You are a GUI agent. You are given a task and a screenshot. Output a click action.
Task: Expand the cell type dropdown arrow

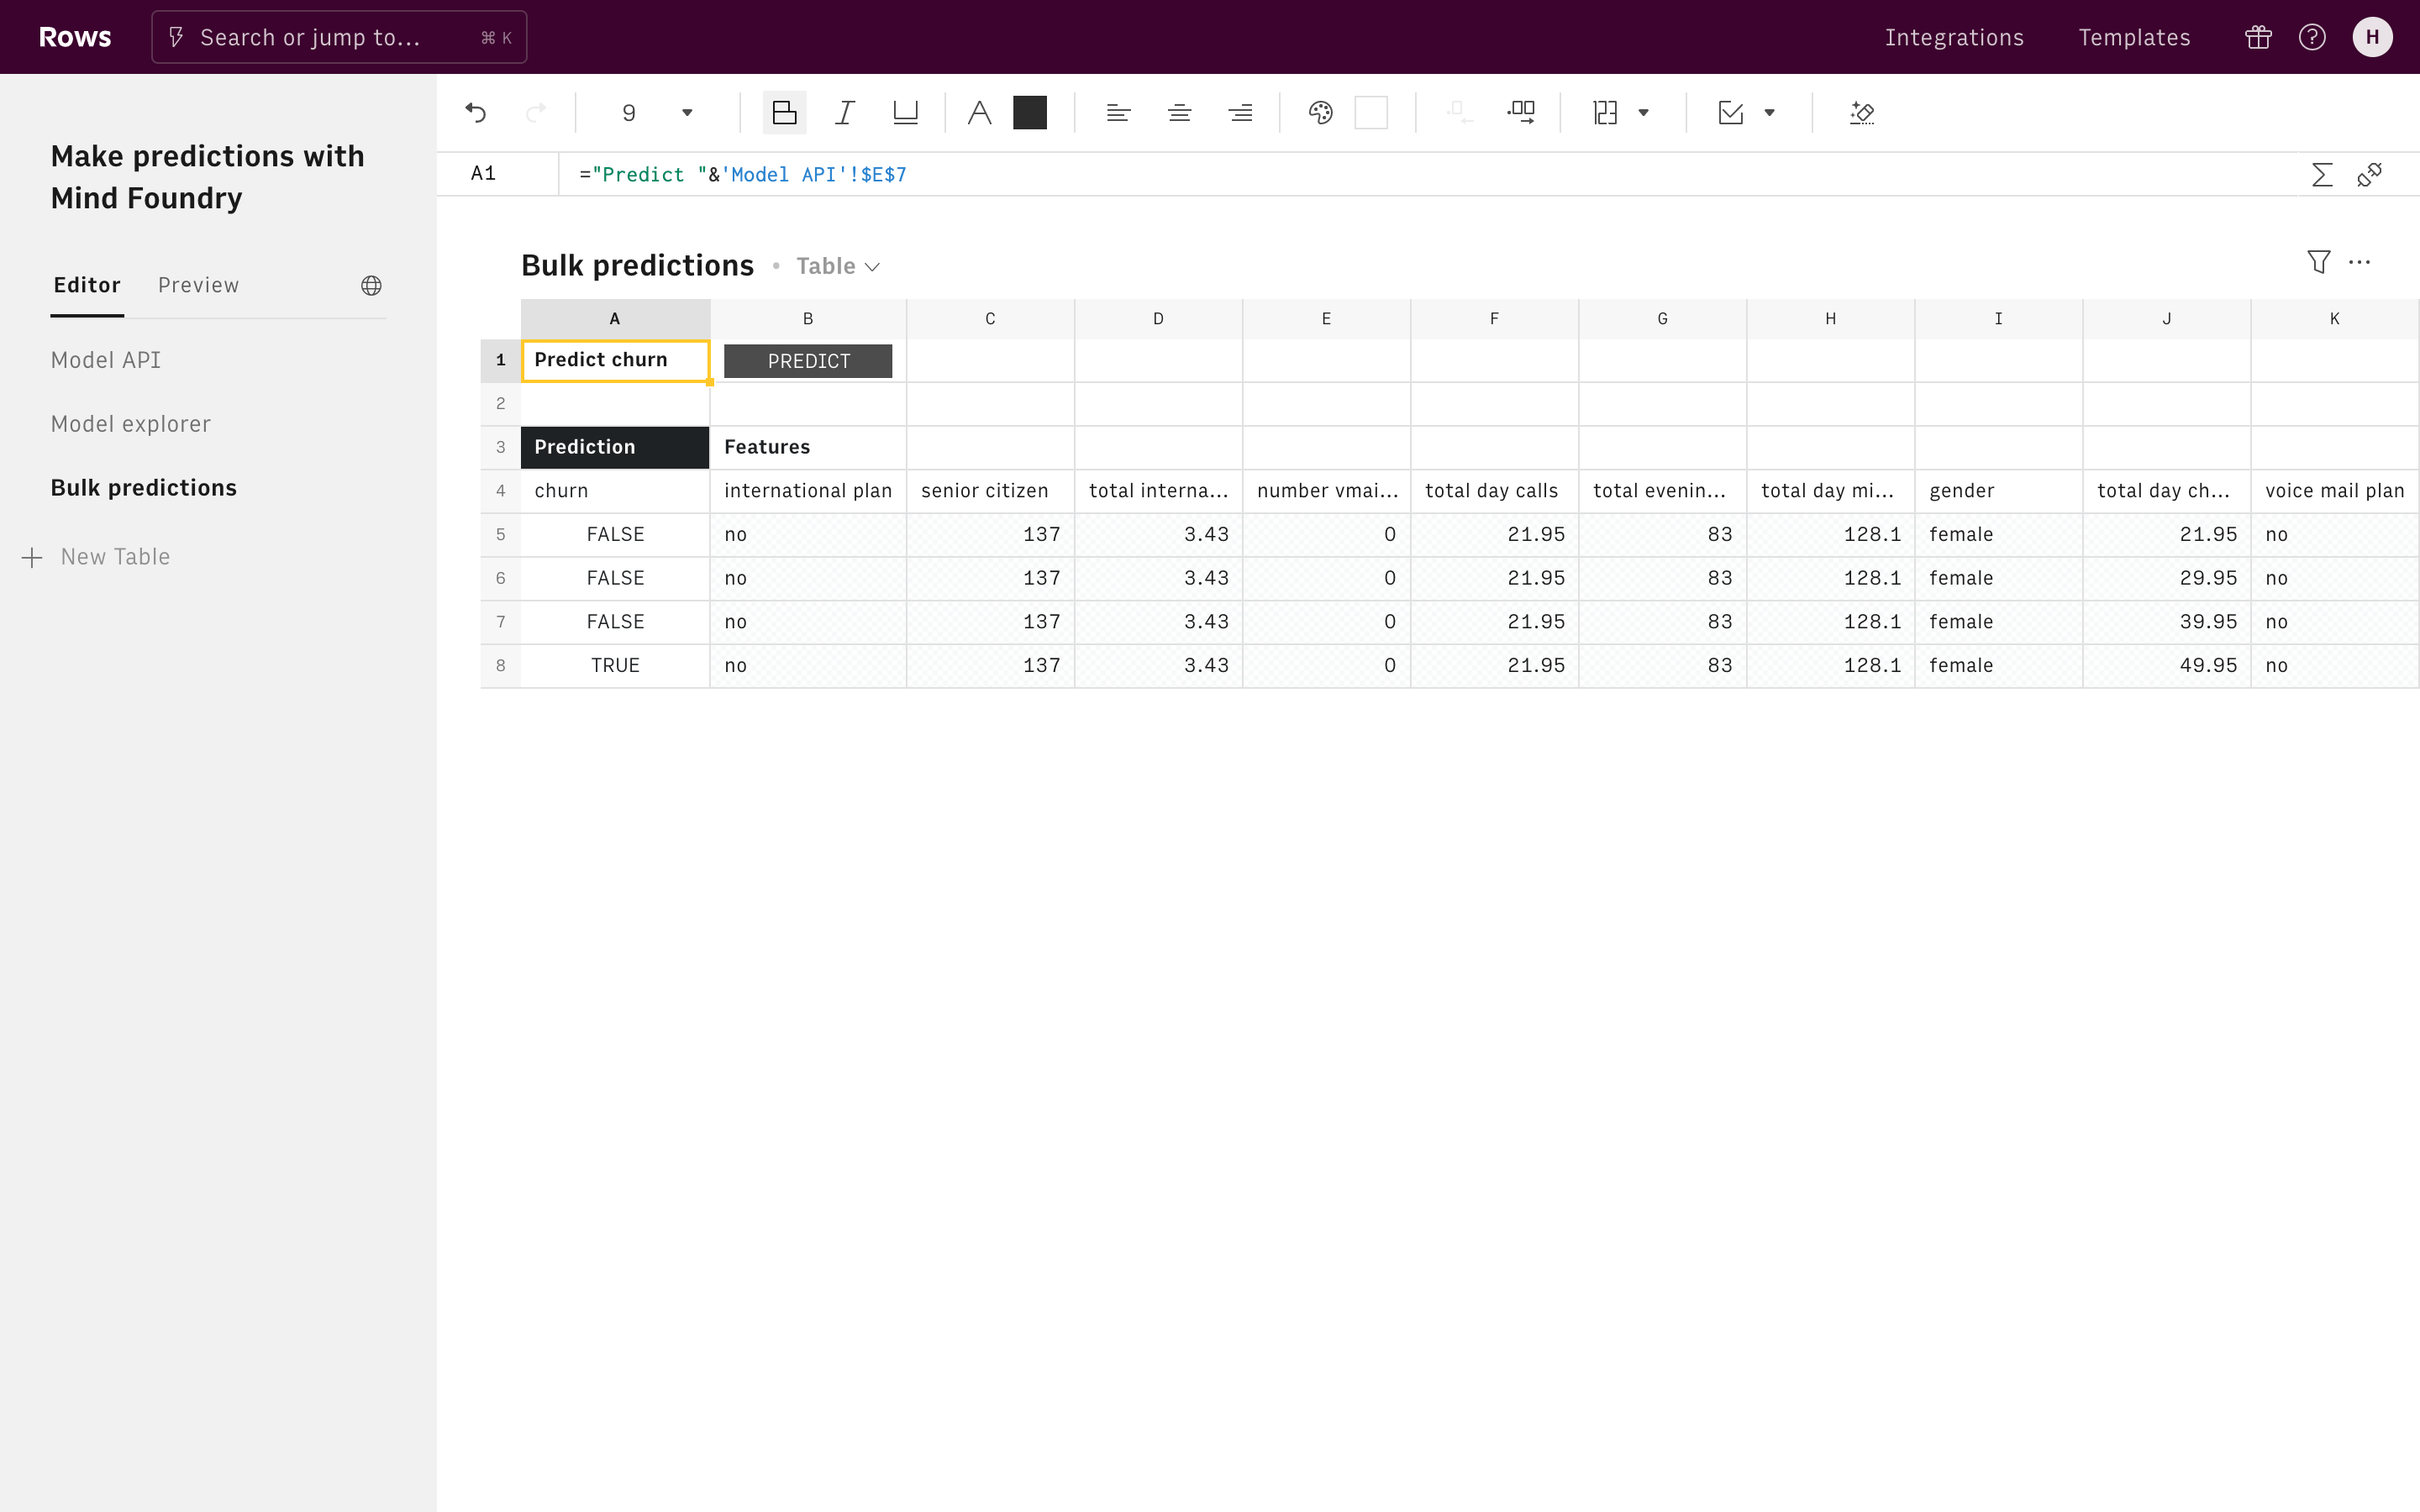[x=1769, y=113]
